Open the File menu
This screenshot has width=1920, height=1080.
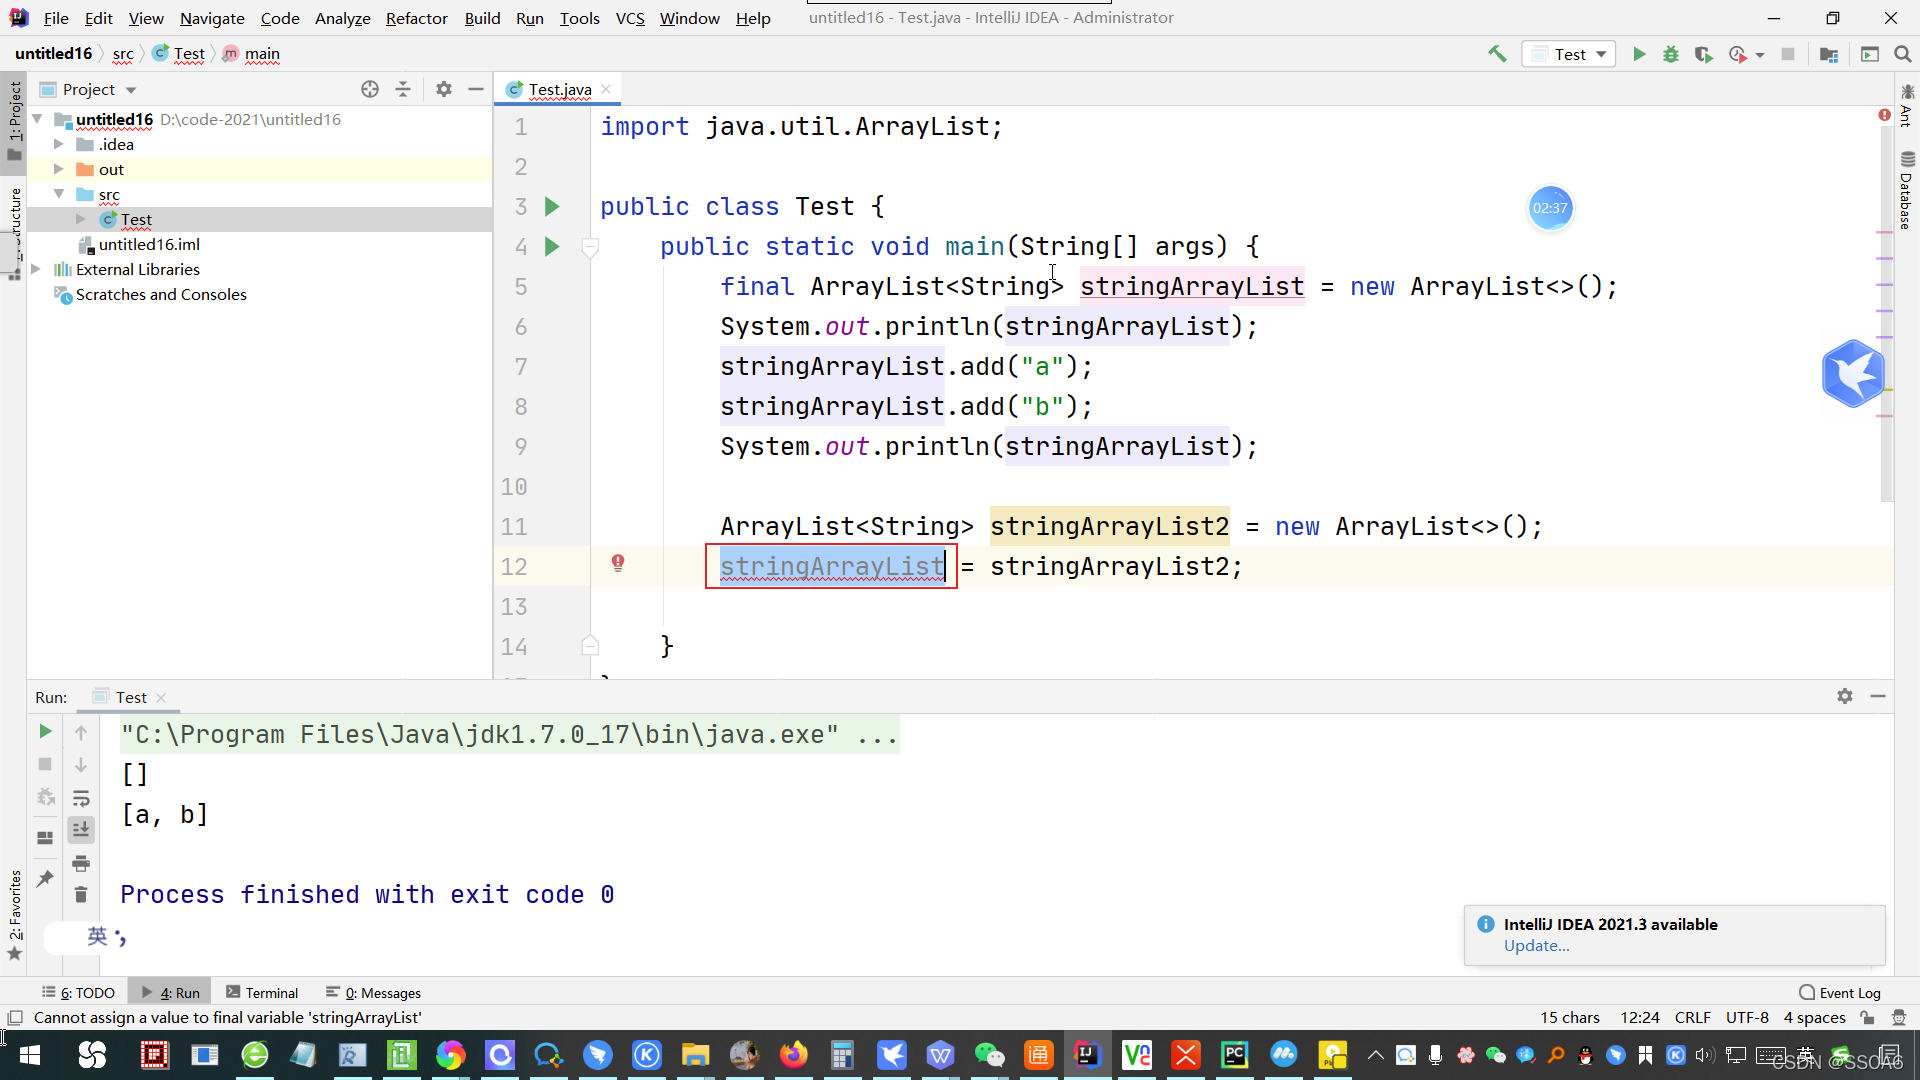coord(56,18)
